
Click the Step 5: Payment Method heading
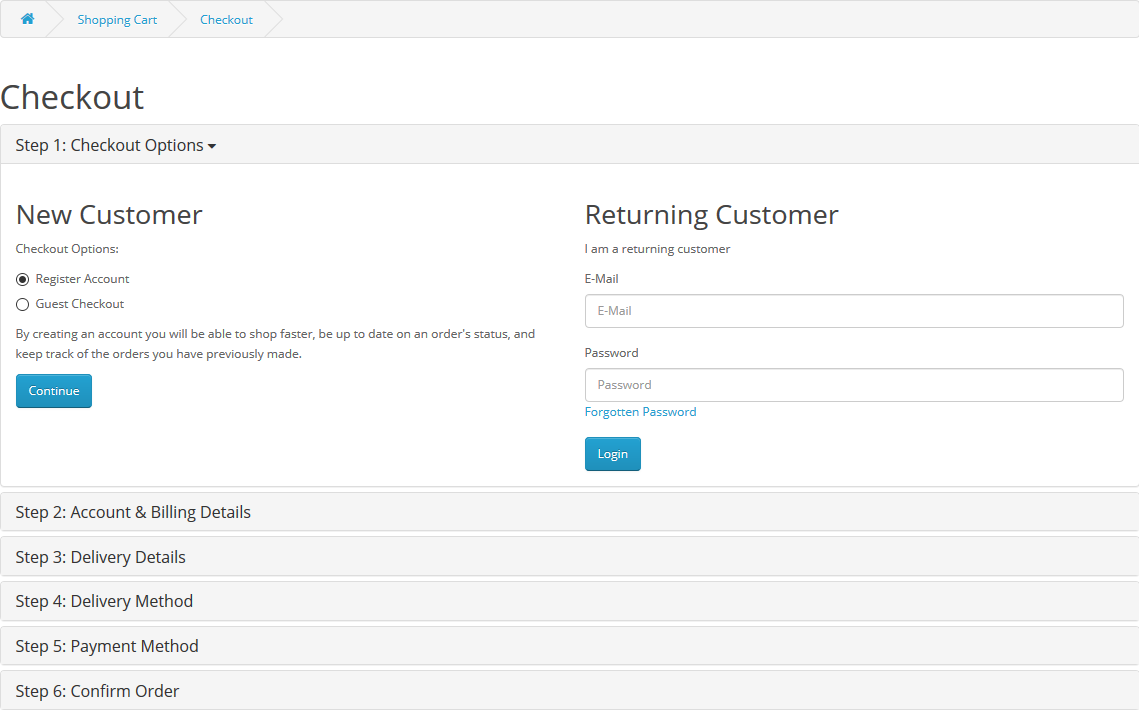107,647
